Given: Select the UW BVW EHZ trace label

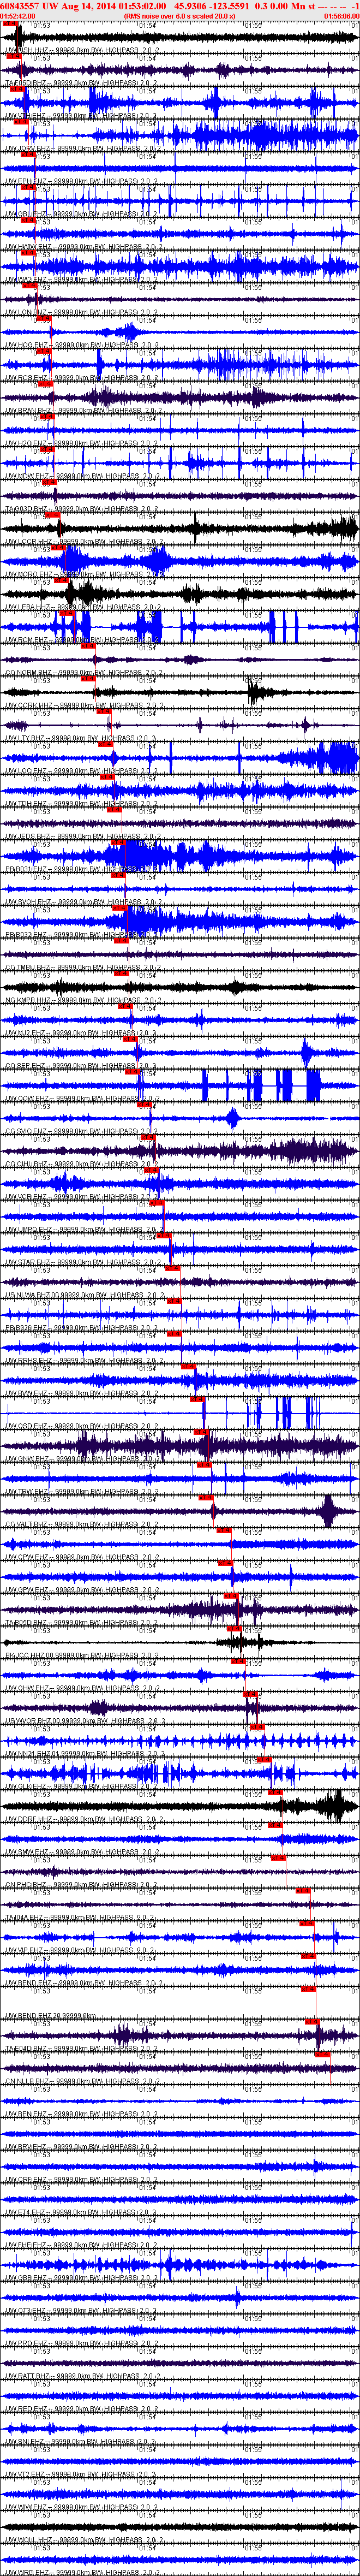Looking at the screenshot, I should pos(81,1393).
